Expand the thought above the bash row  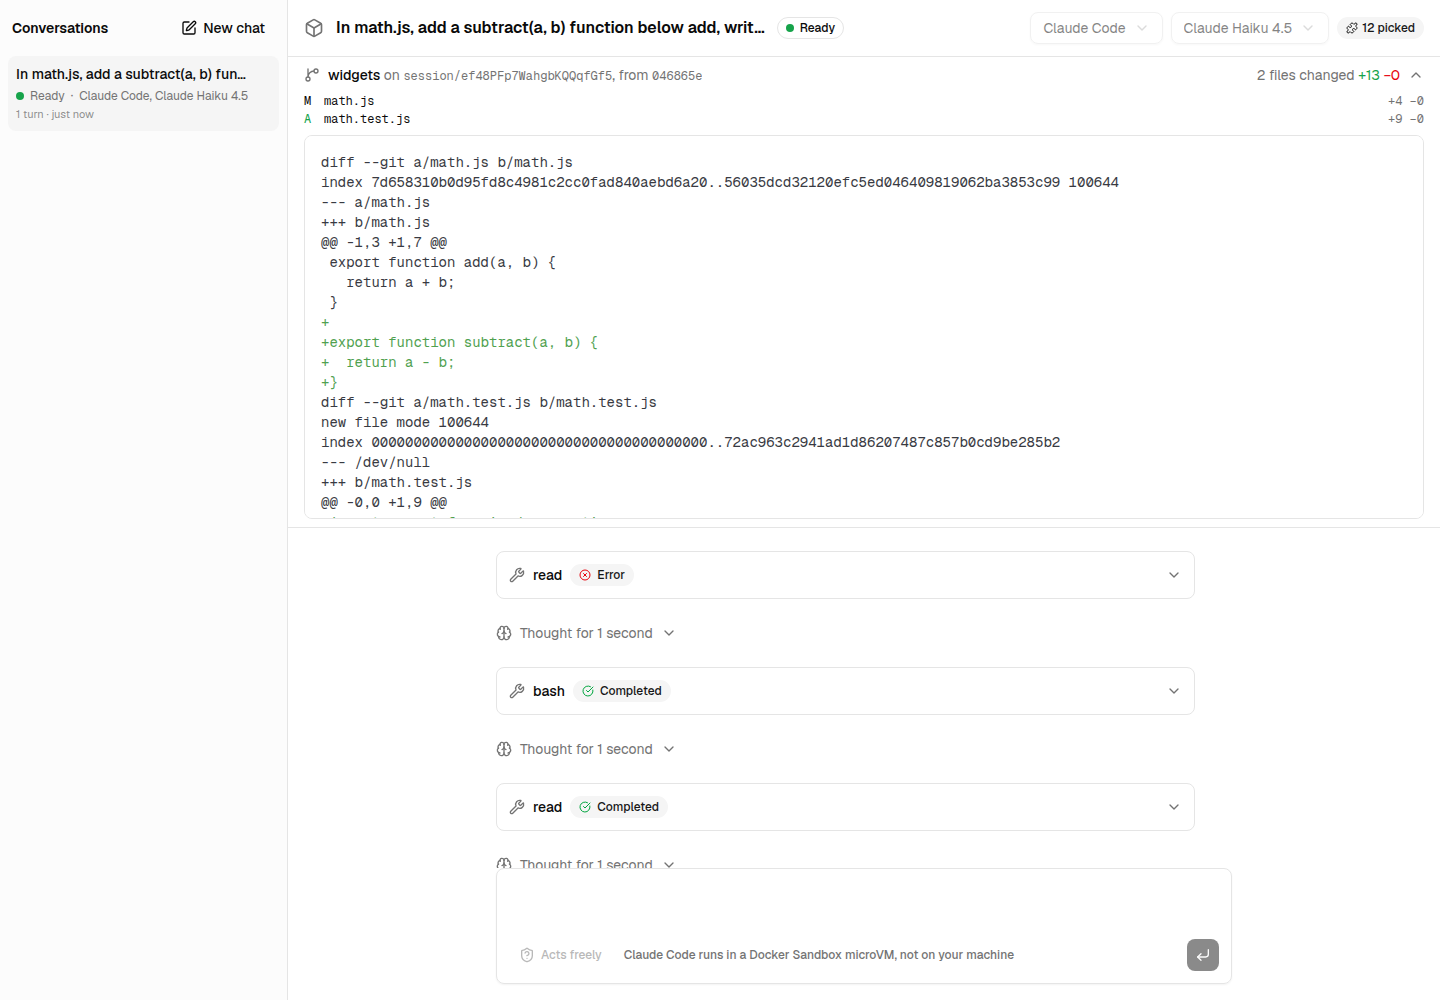pyautogui.click(x=586, y=633)
